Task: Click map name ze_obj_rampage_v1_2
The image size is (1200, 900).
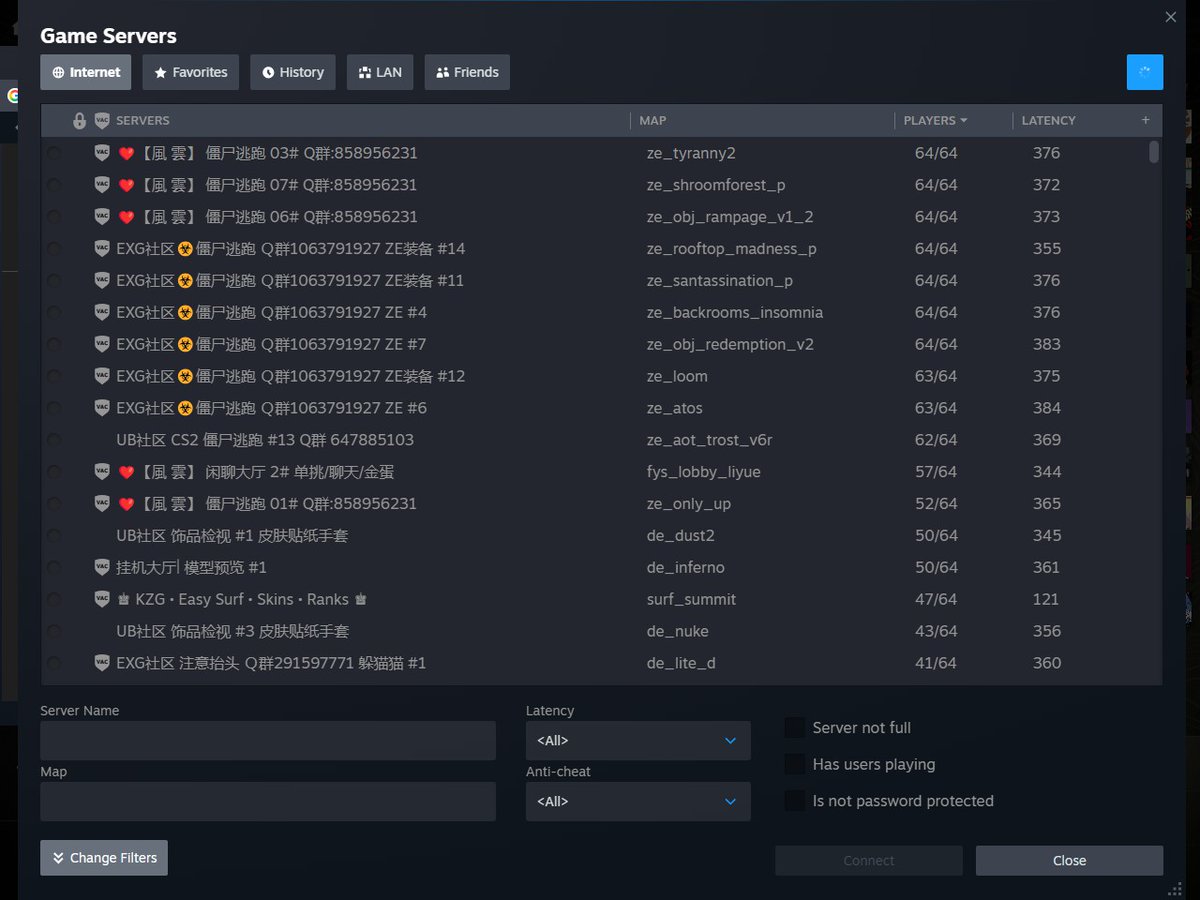Action: pyautogui.click(x=730, y=217)
